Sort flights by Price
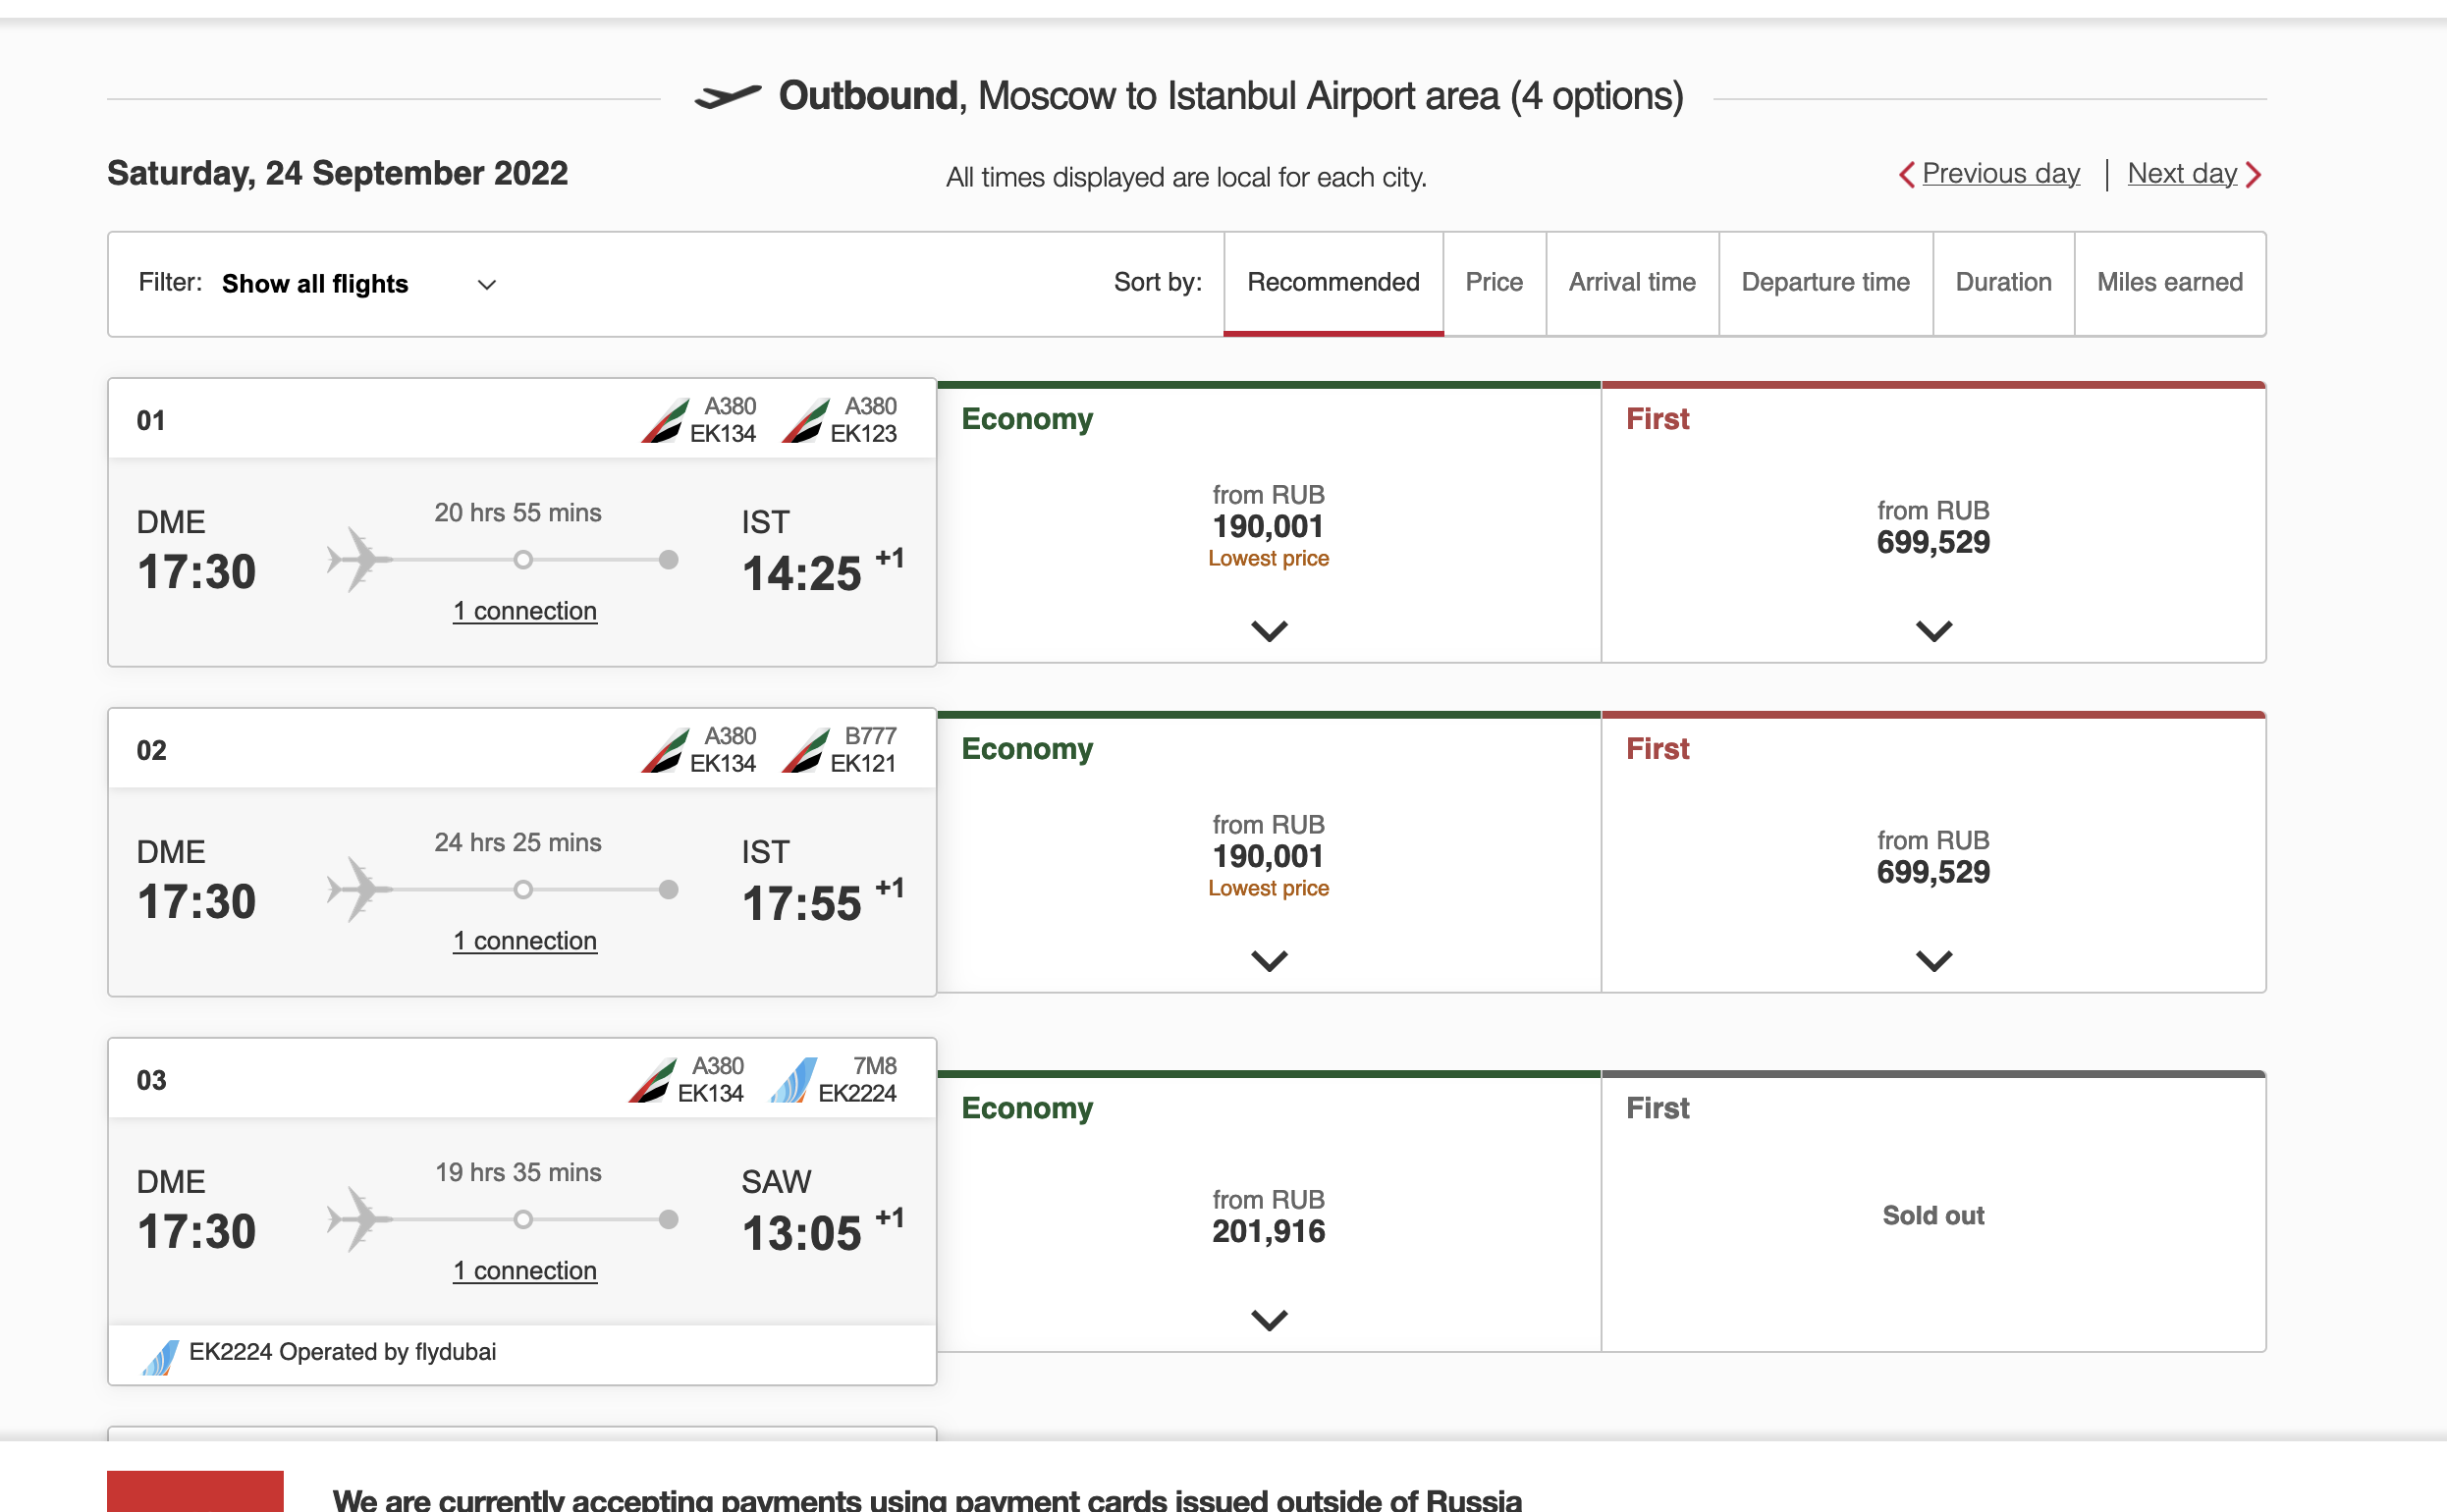The image size is (2447, 1512). point(1494,283)
